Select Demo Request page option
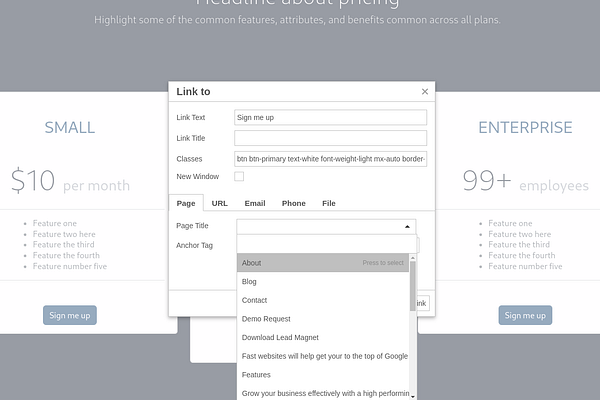 (x=323, y=319)
